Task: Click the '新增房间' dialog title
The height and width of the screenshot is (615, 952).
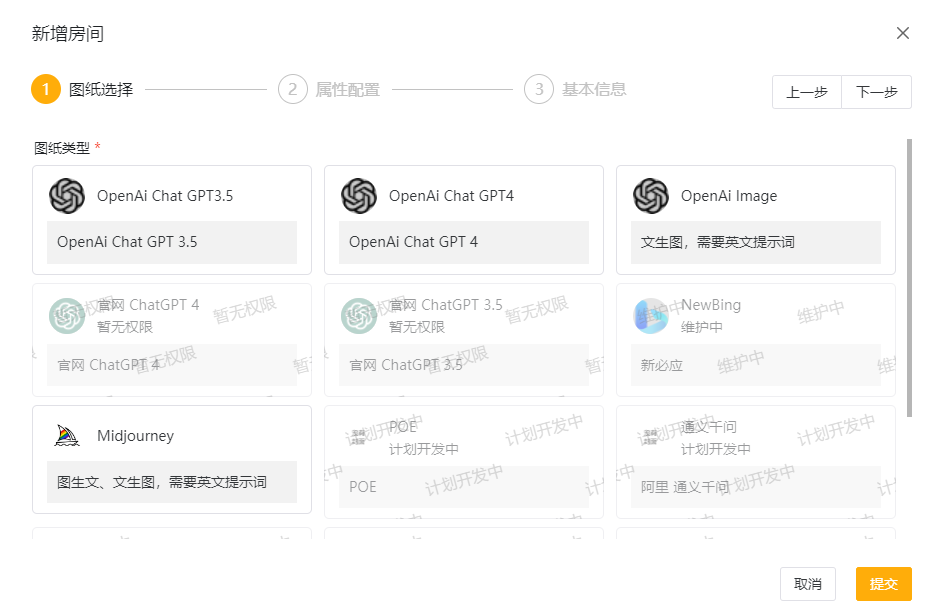Action: pos(68,33)
